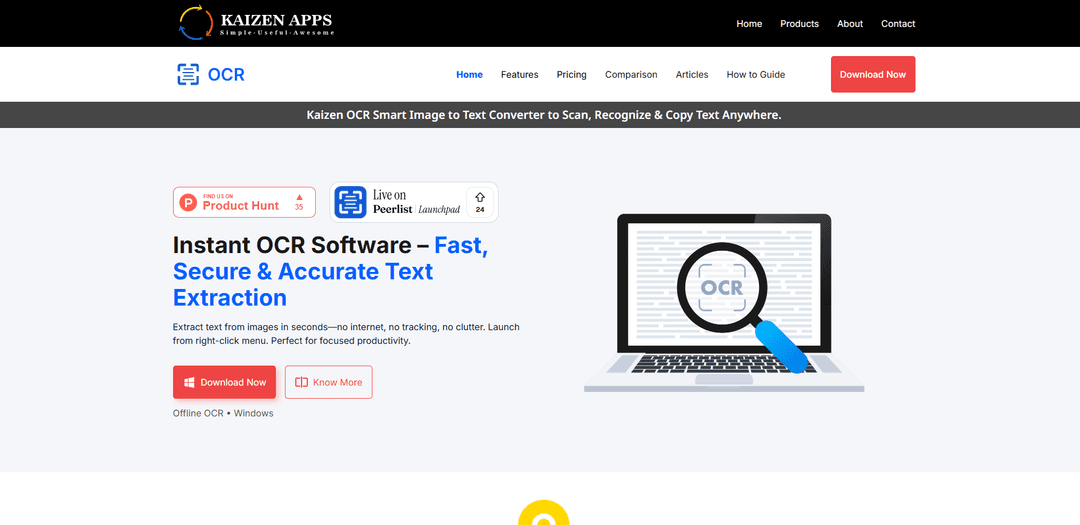Select the blue Home tab in OCR navigation
The image size is (1080, 525).
[470, 74]
